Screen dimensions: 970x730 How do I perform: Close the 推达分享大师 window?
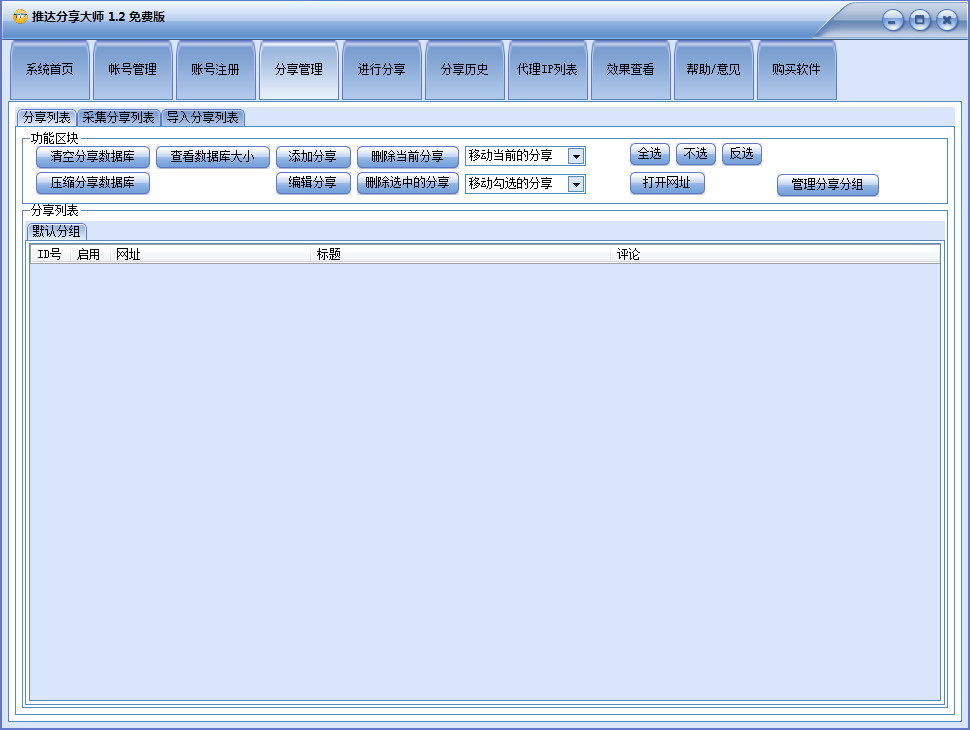coord(946,21)
